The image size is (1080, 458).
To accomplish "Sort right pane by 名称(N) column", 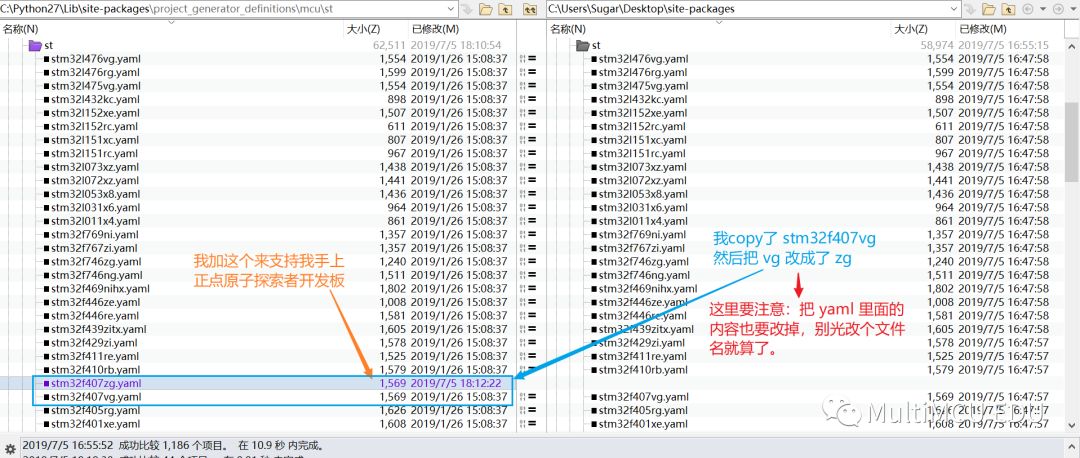I will (568, 29).
